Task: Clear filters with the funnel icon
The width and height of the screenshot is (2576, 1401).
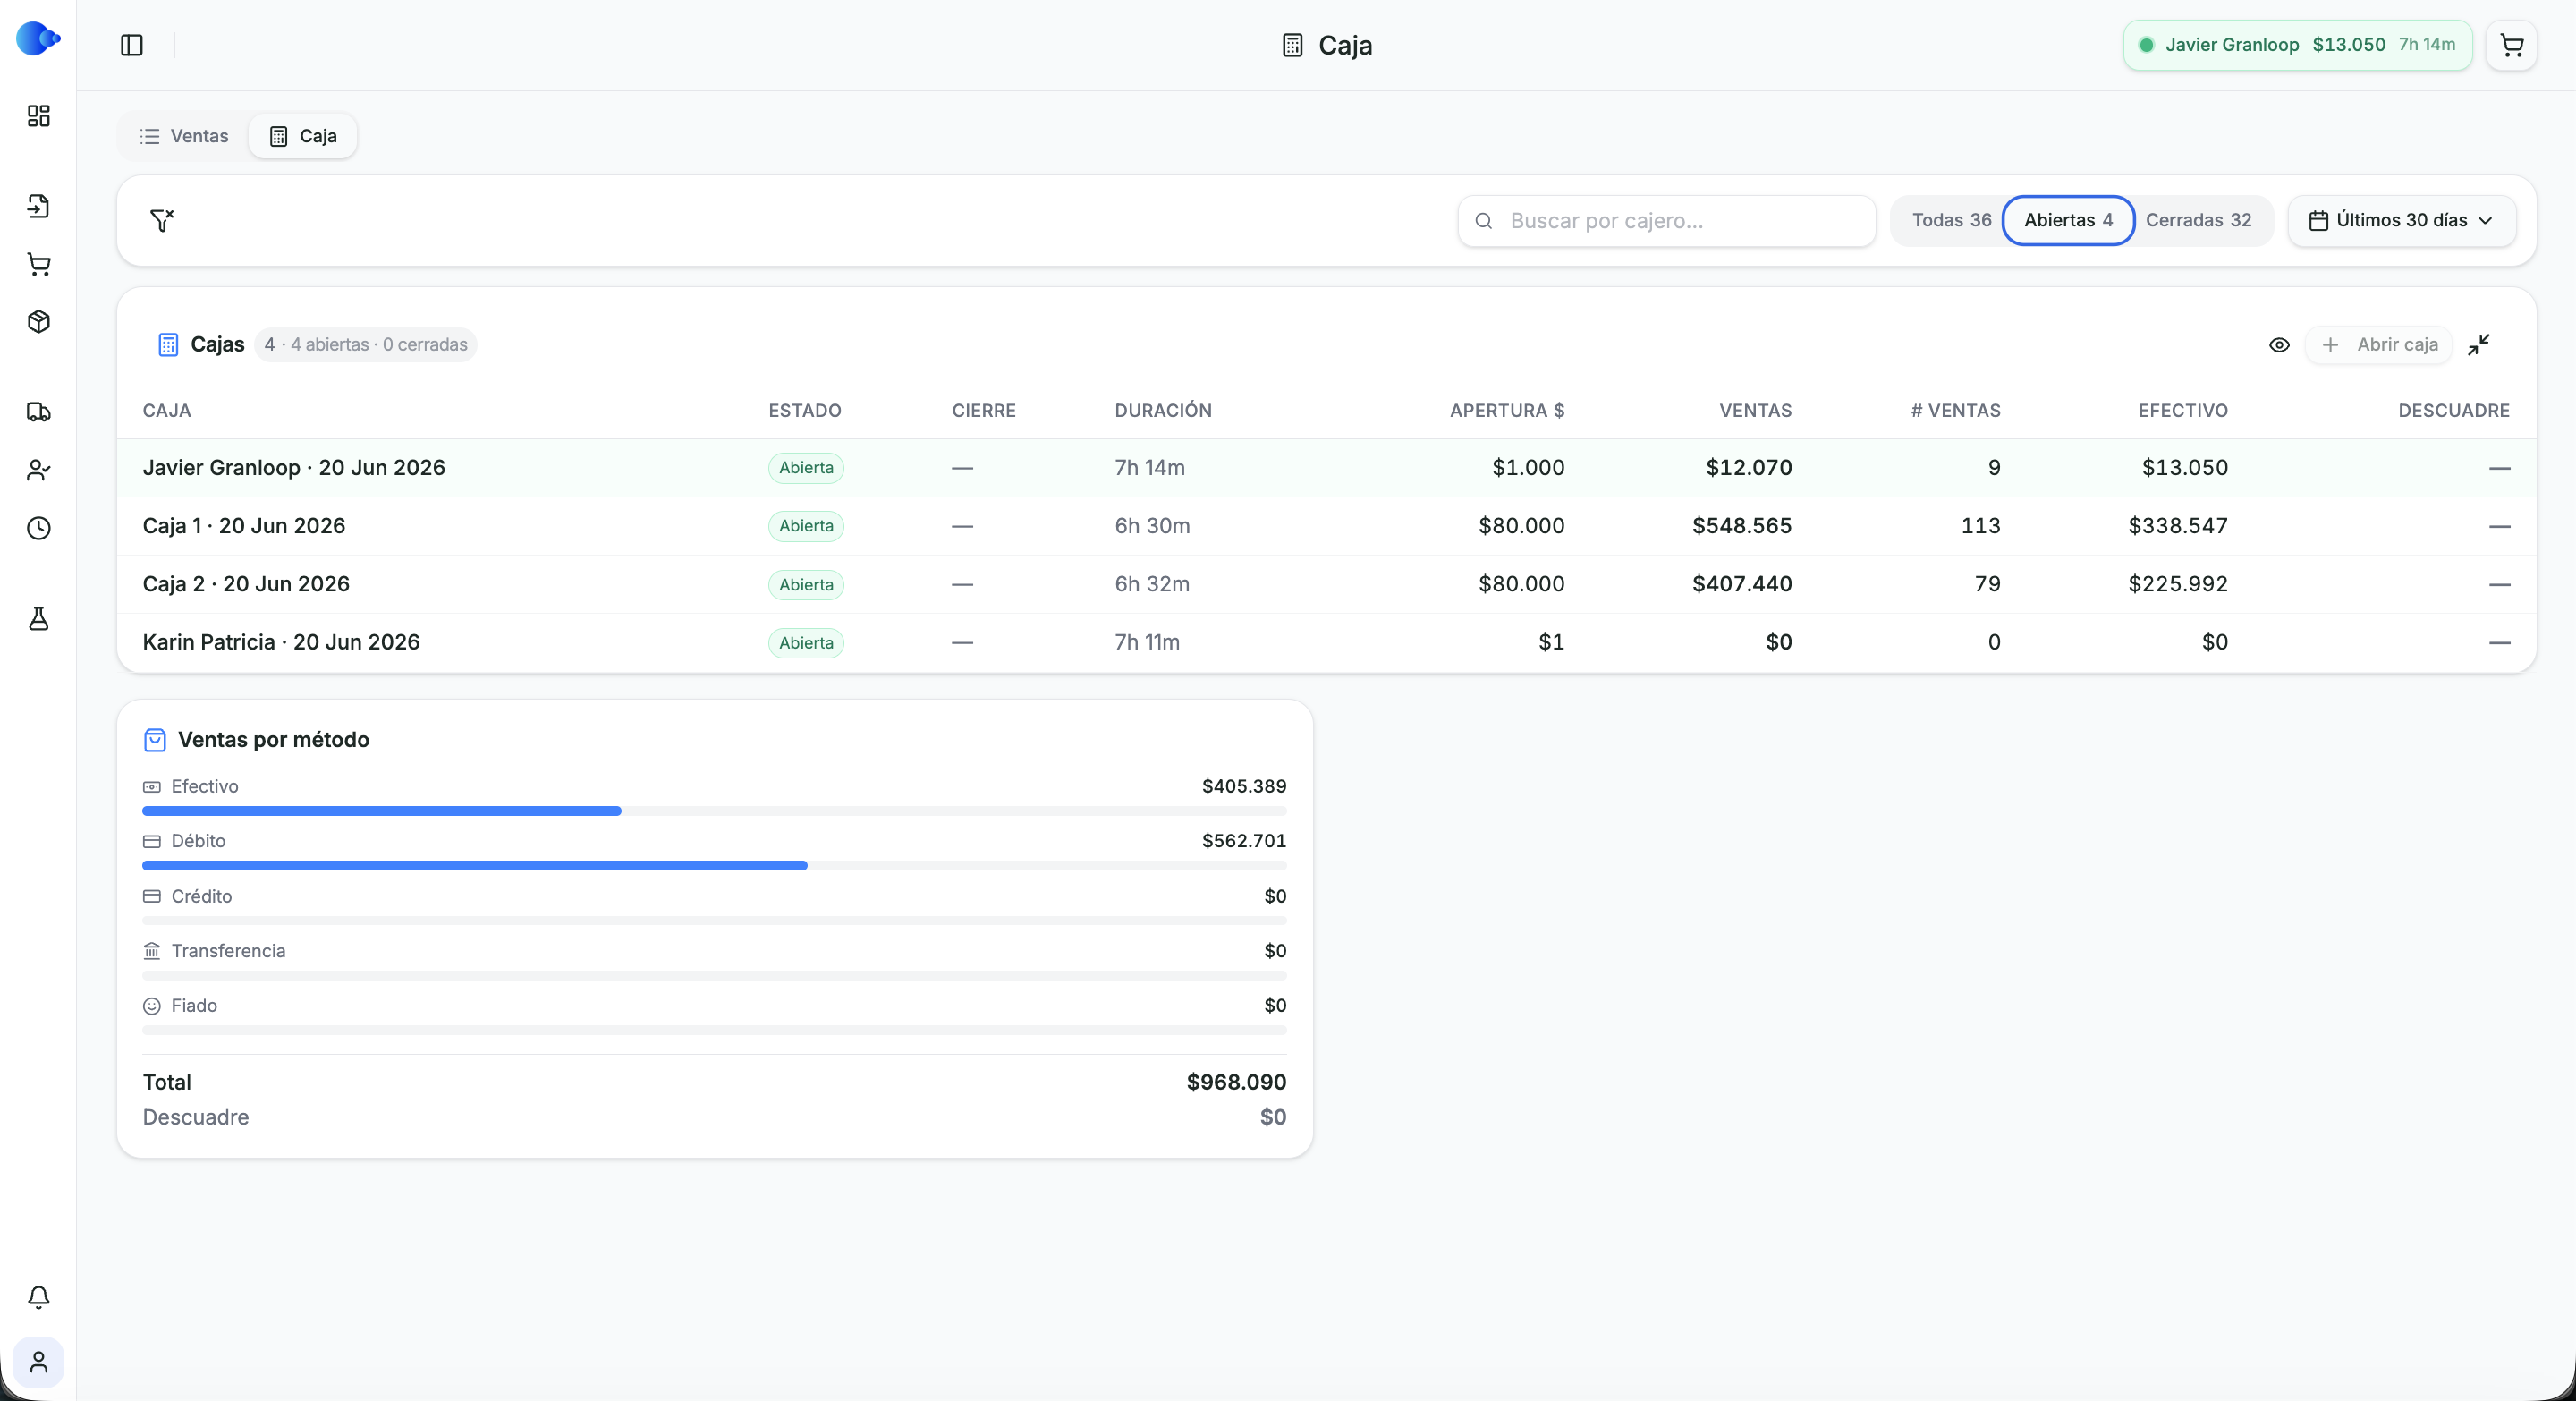Action: (x=162, y=220)
